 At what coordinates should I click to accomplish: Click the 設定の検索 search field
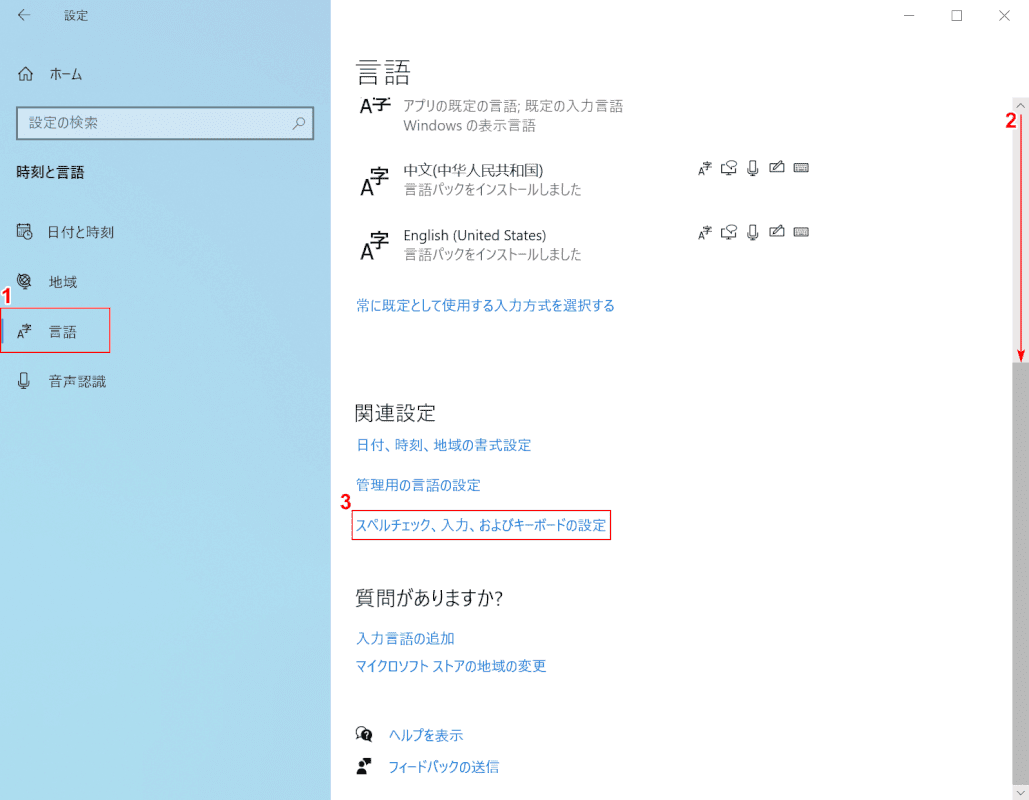(165, 123)
